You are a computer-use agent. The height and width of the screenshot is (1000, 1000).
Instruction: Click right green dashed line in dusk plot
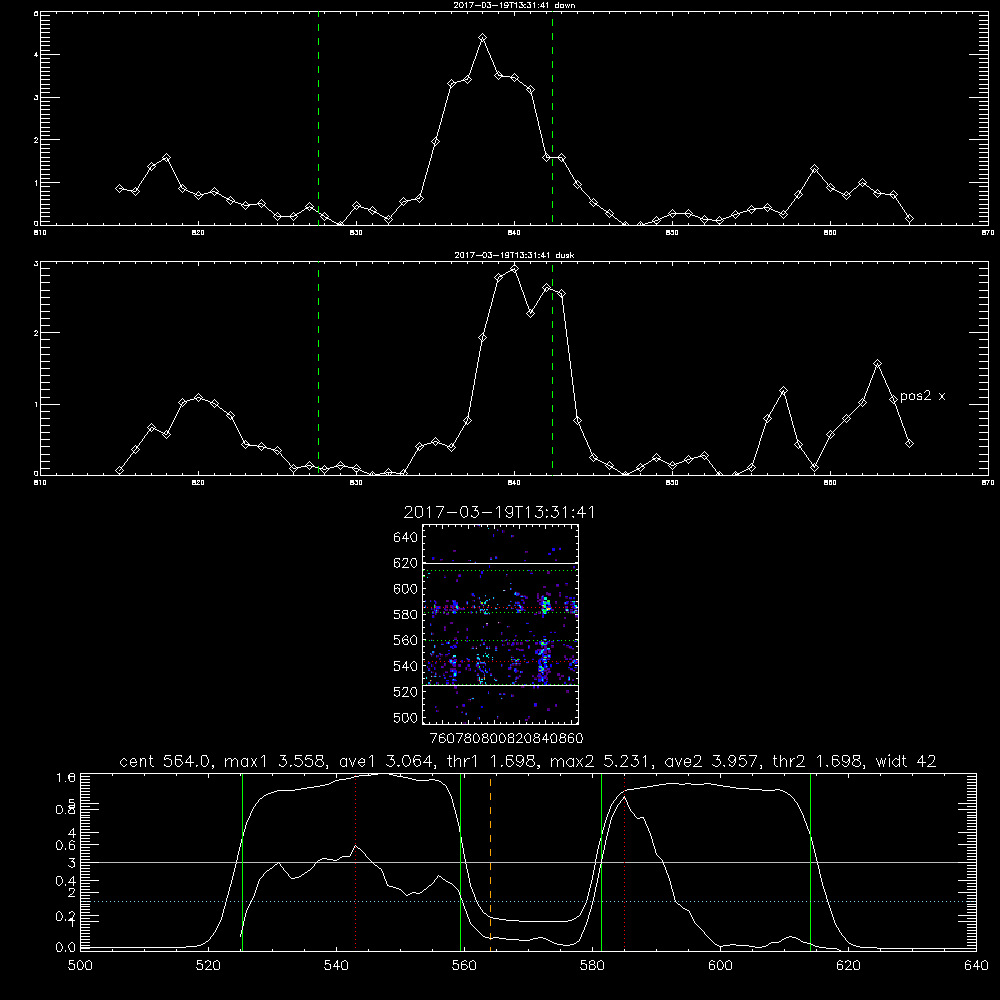[552, 368]
